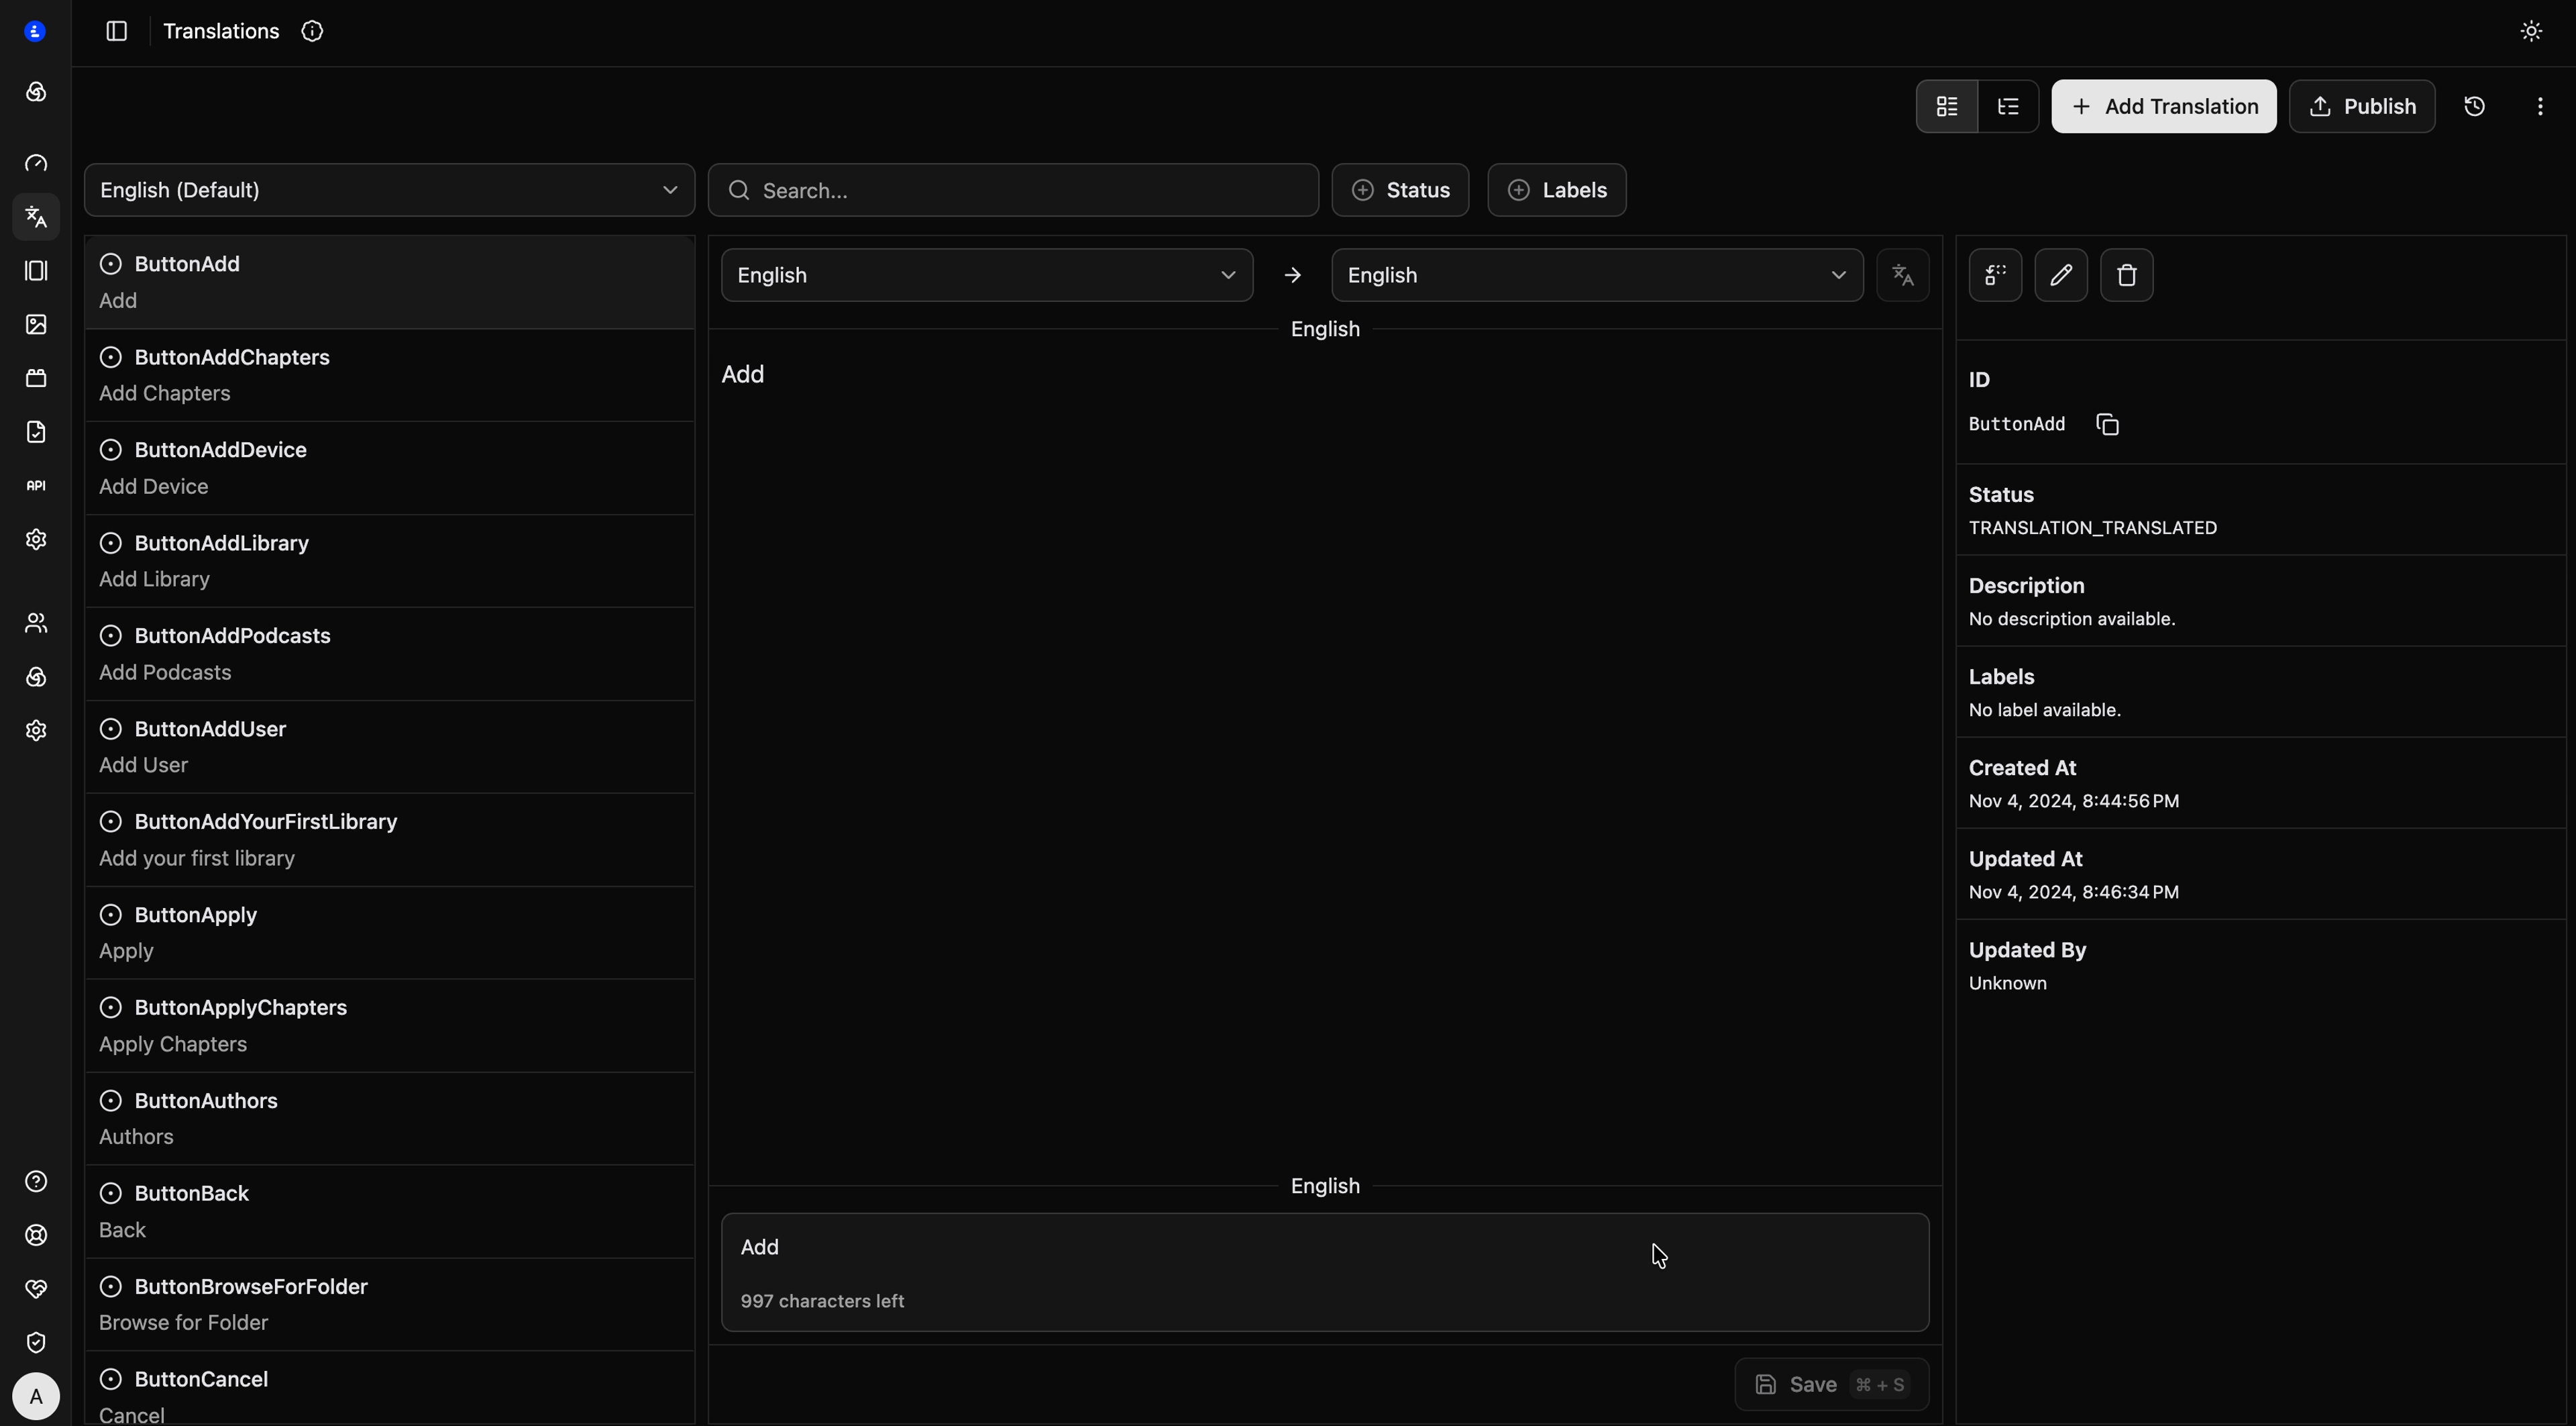Image resolution: width=2576 pixels, height=1426 pixels.
Task: Click the pencil edit icon
Action: pos(2061,275)
